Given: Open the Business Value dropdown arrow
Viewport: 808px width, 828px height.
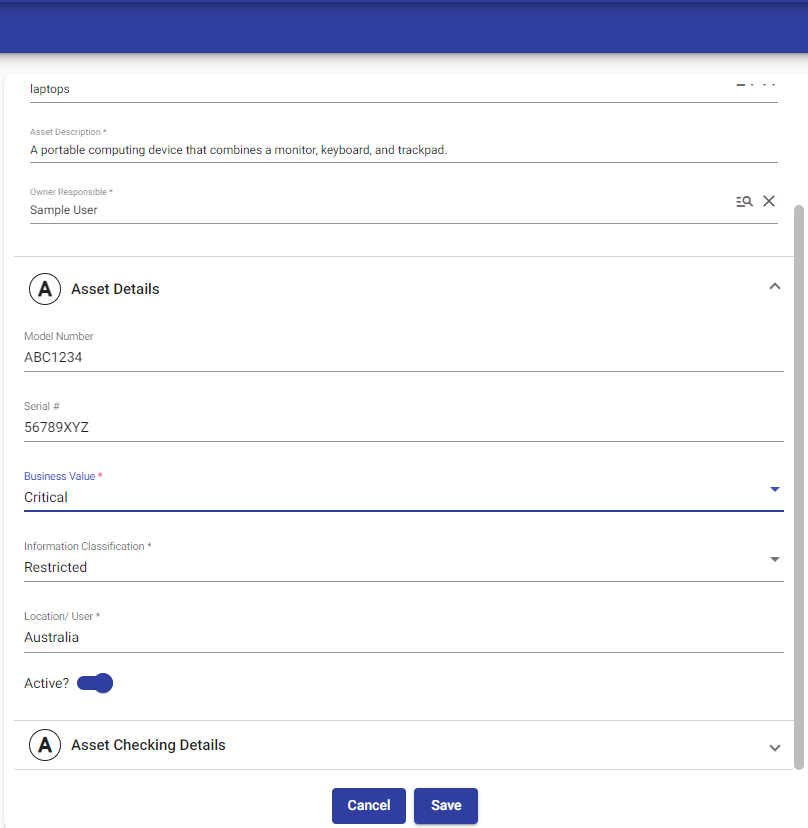Looking at the screenshot, I should click(x=774, y=489).
